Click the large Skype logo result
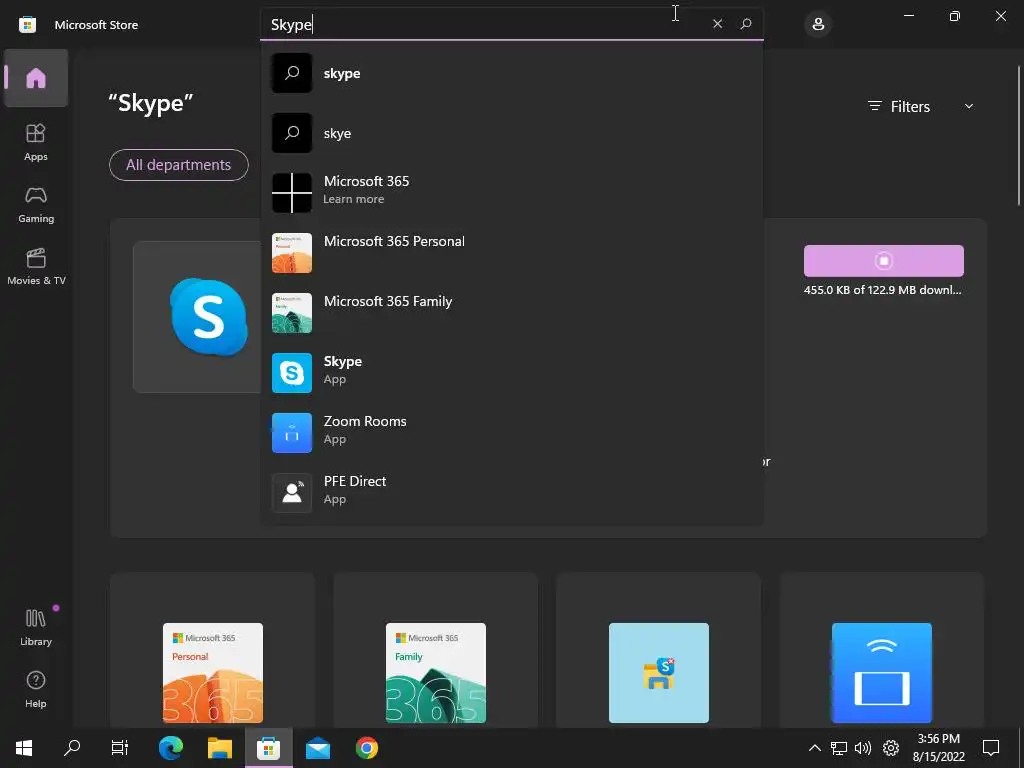This screenshot has height=768, width=1024. pos(208,317)
